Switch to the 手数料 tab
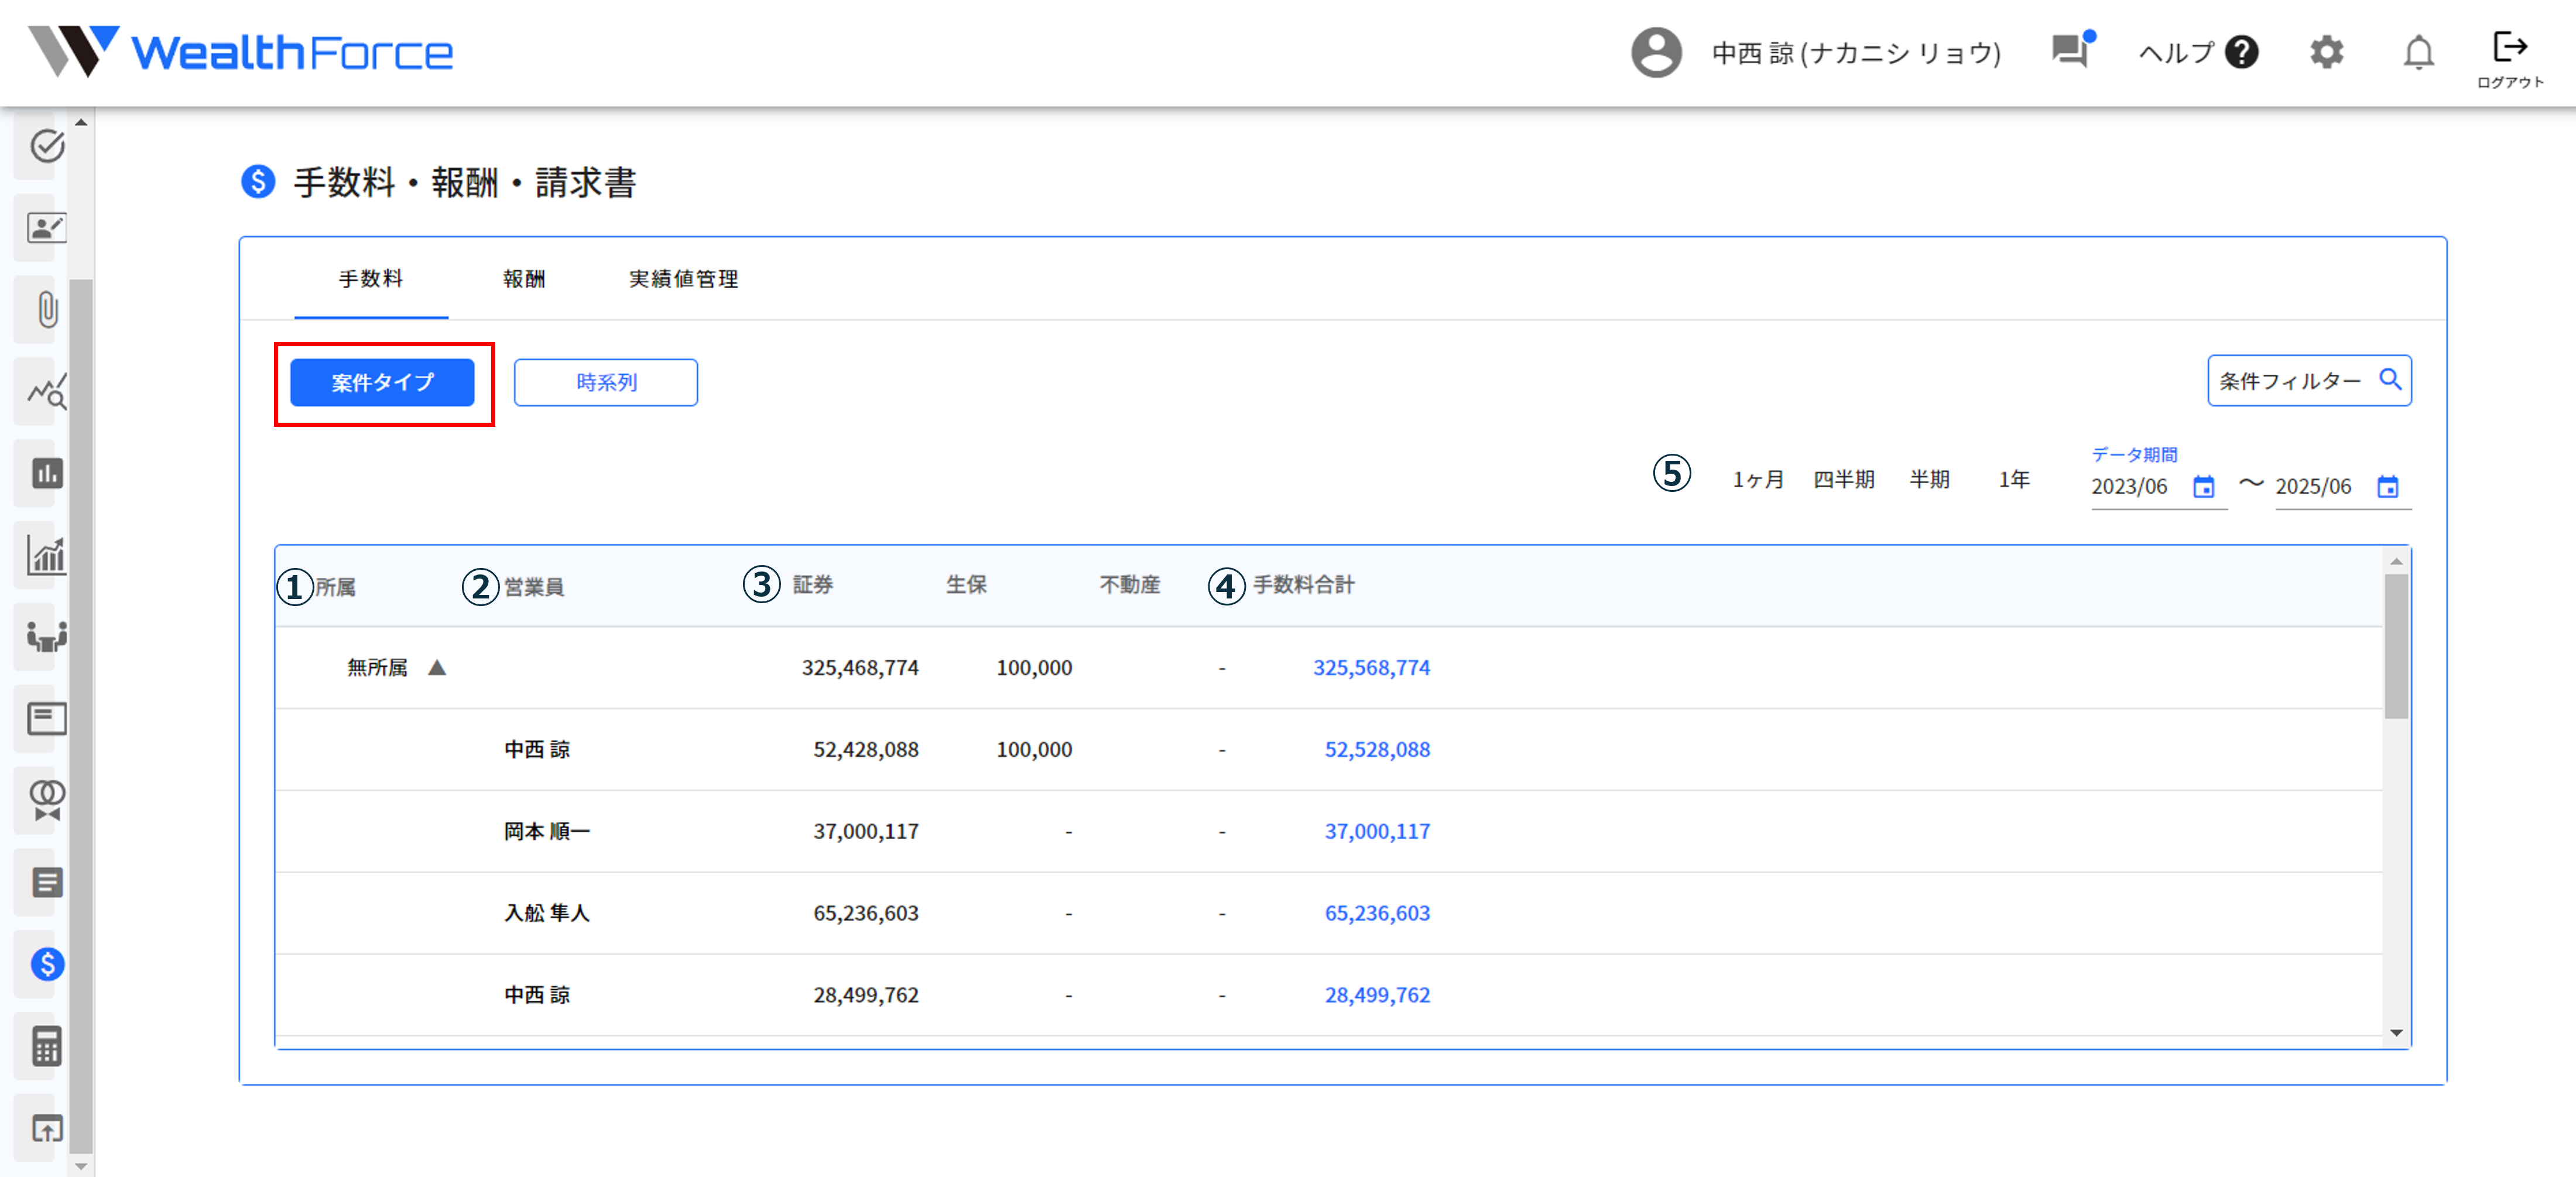The image size is (2576, 1177). pyautogui.click(x=371, y=279)
